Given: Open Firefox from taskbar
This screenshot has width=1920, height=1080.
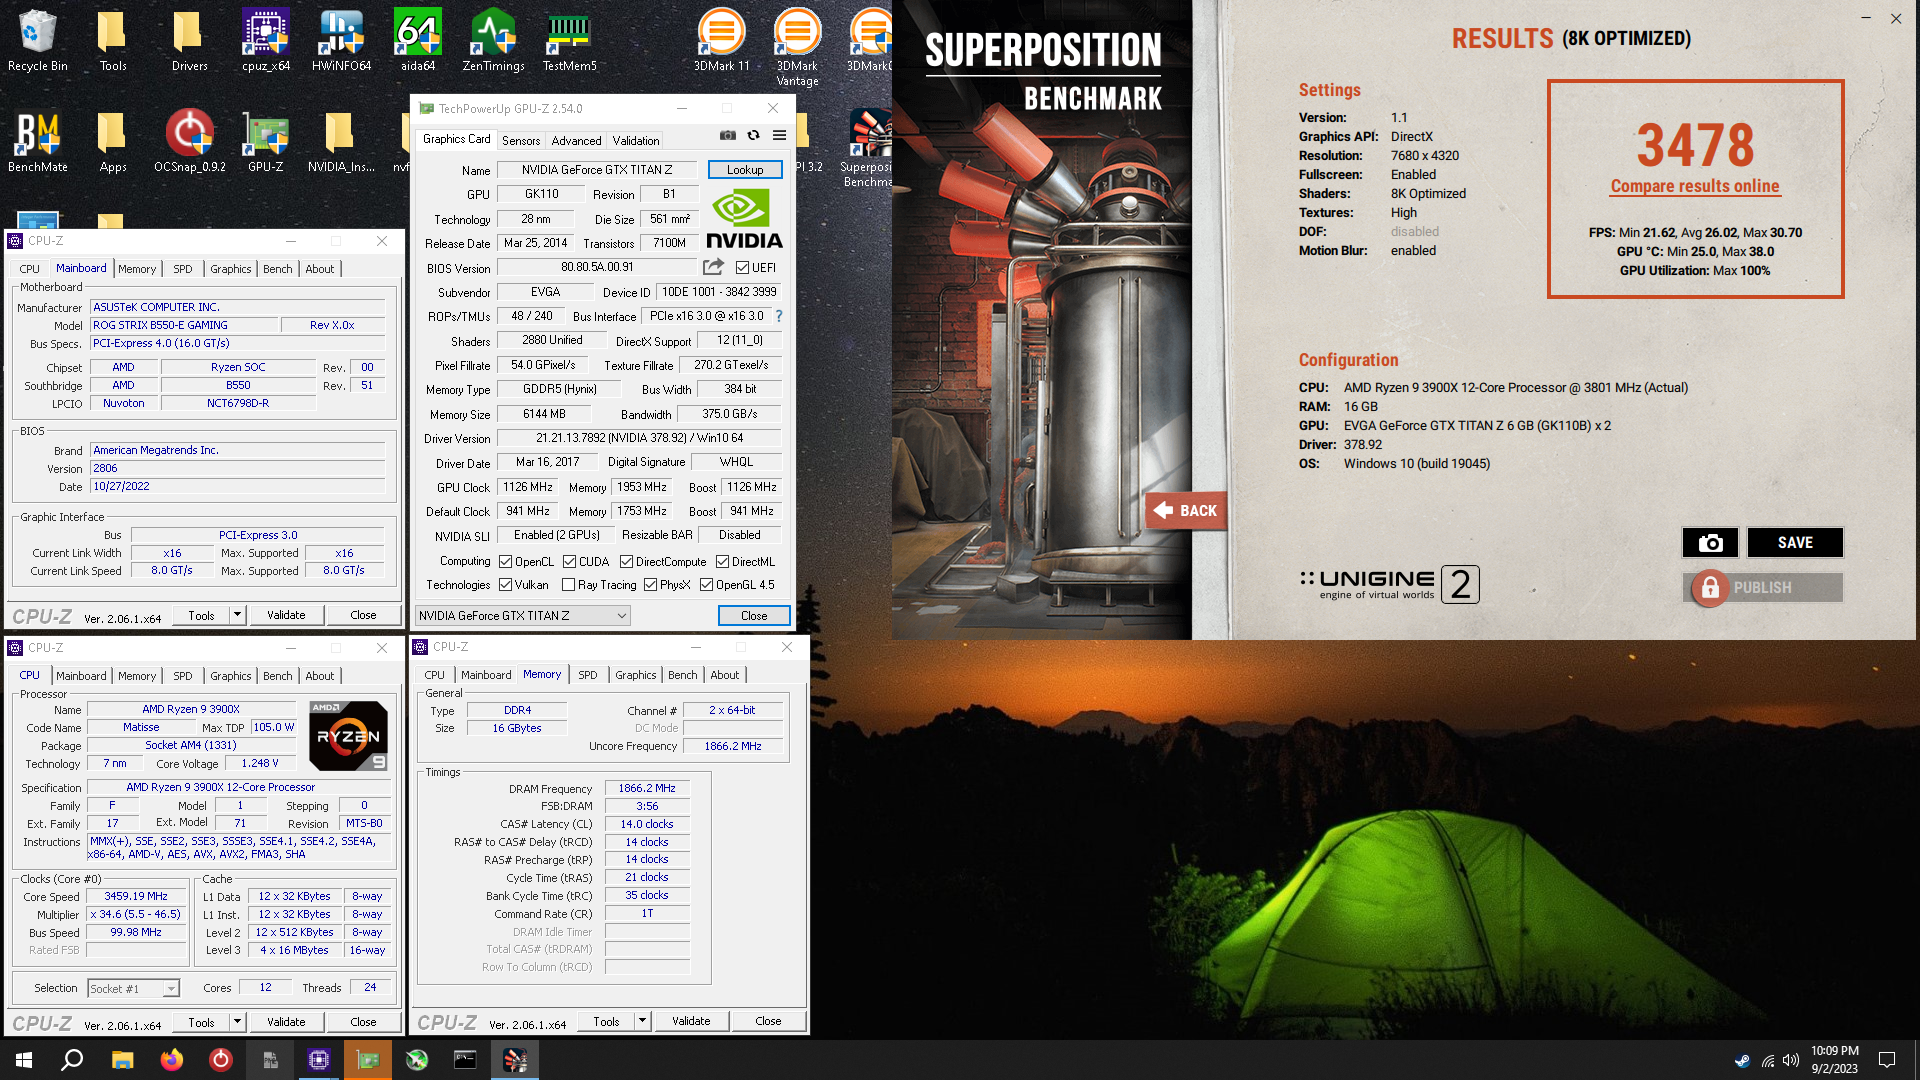Looking at the screenshot, I should (171, 1060).
